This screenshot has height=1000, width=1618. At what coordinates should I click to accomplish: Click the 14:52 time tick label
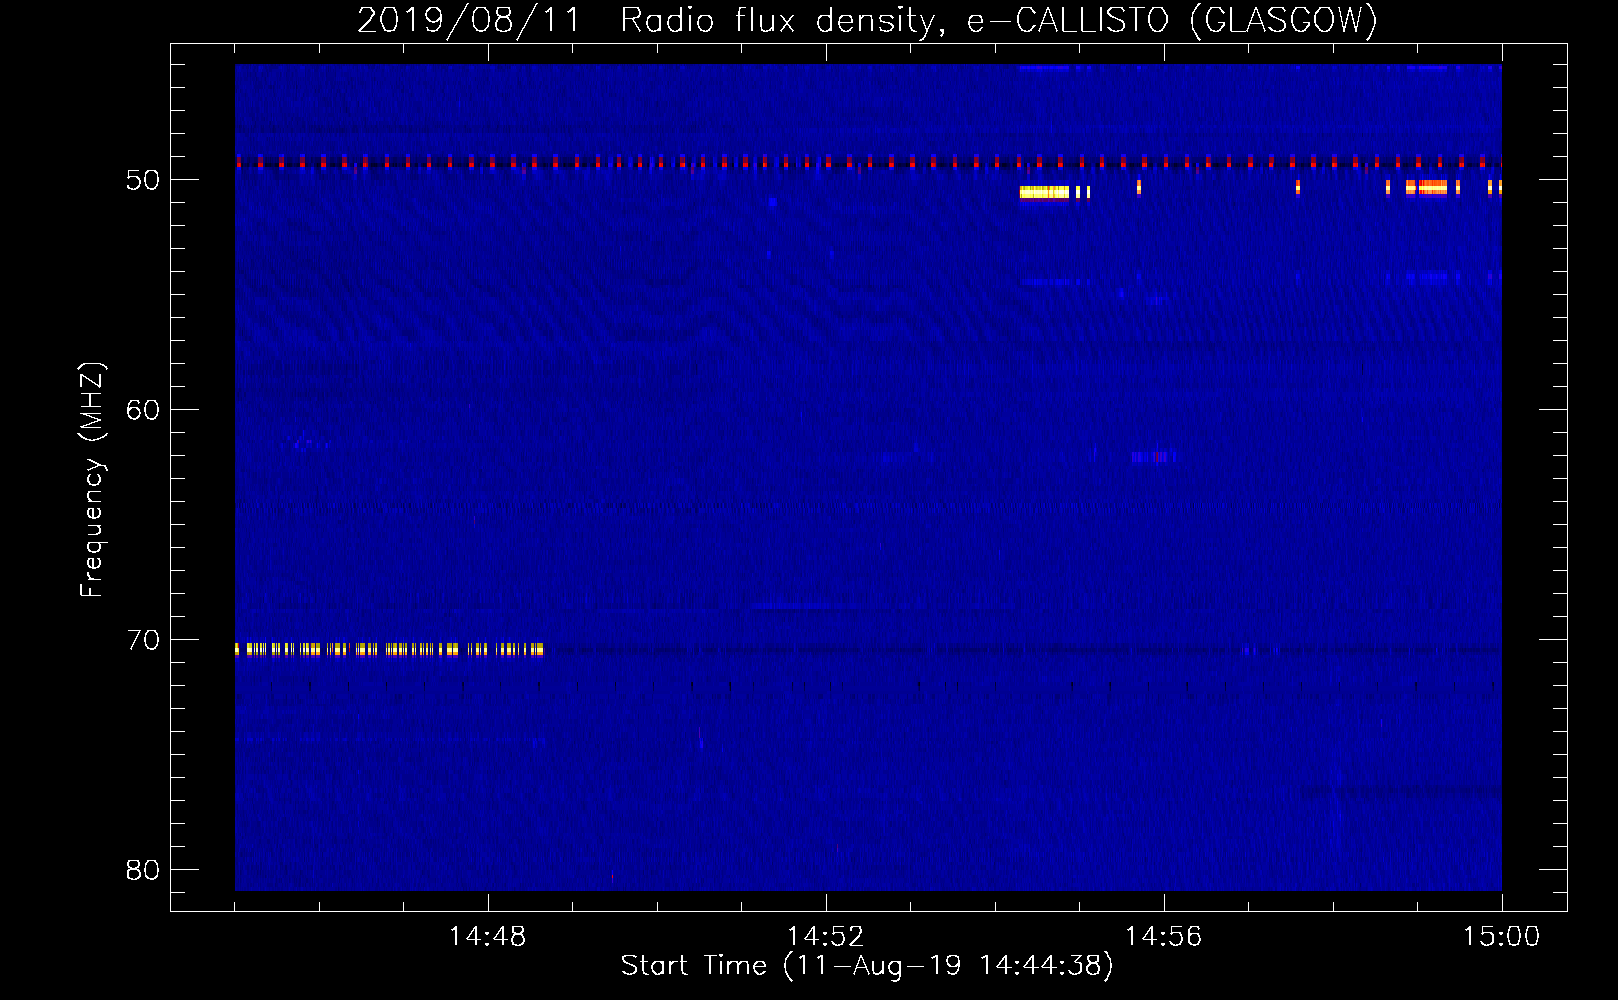click(x=825, y=937)
